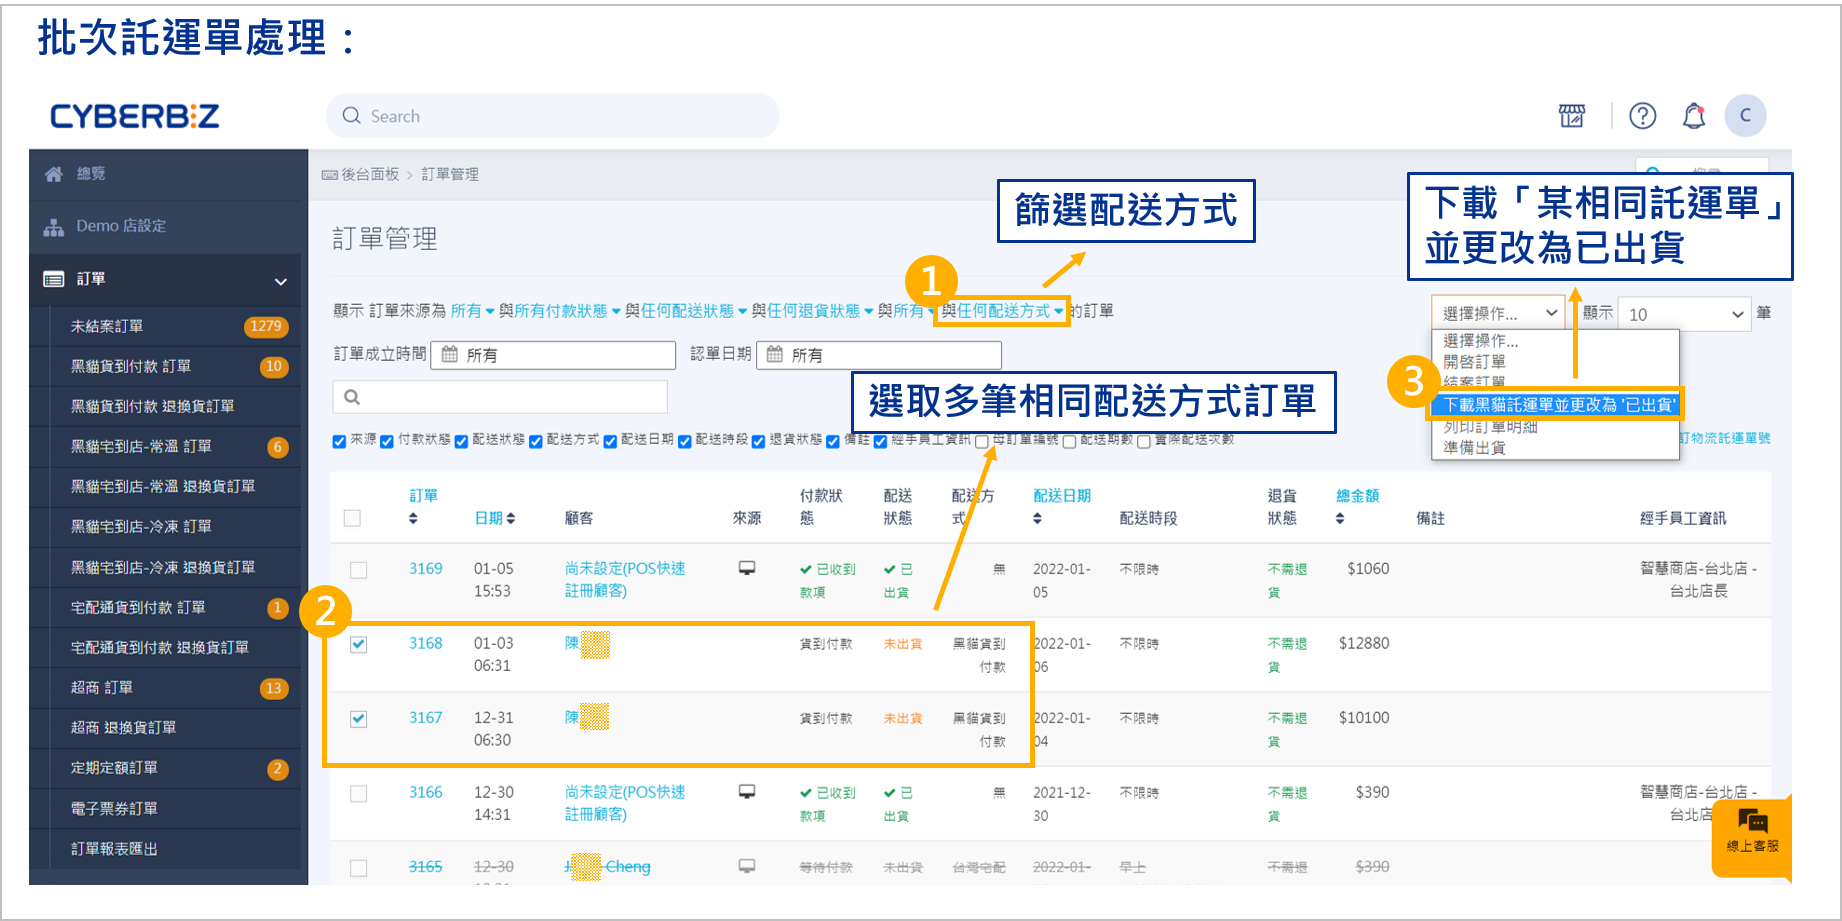
Task: Open the notifications bell
Action: [1693, 116]
